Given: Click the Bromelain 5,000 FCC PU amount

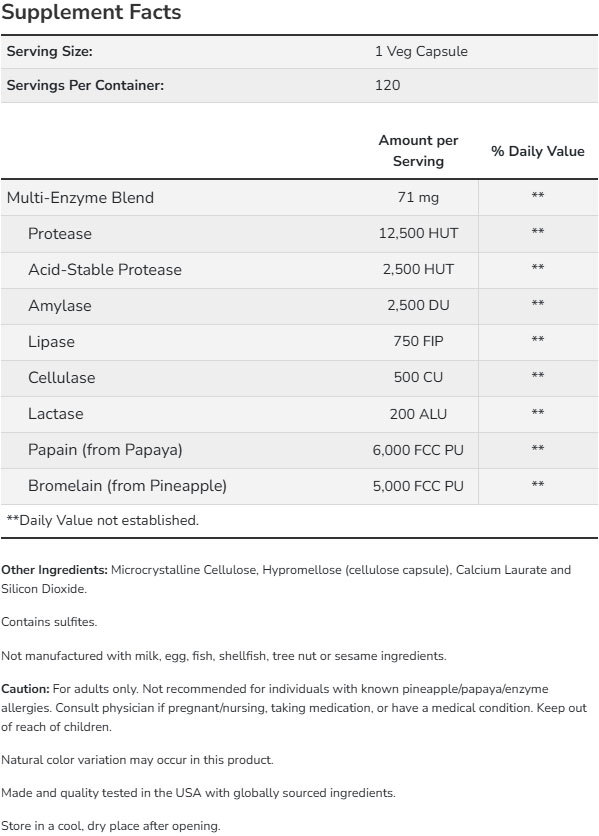Looking at the screenshot, I should point(418,486).
